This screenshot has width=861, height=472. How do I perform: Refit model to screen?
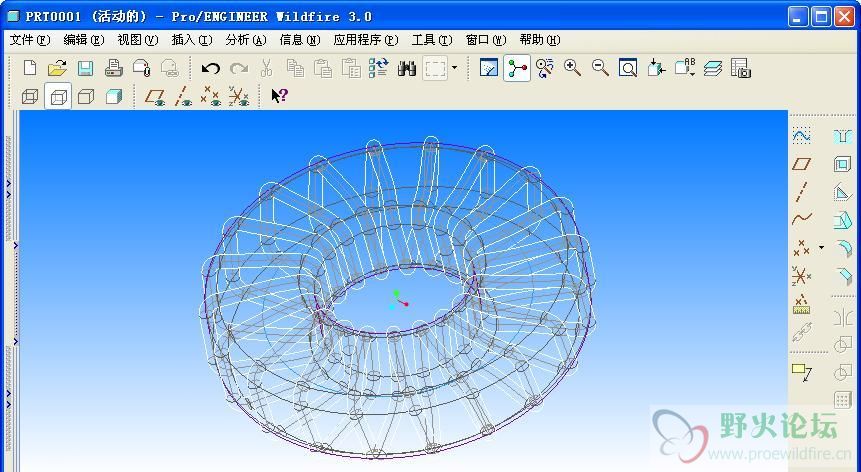628,68
